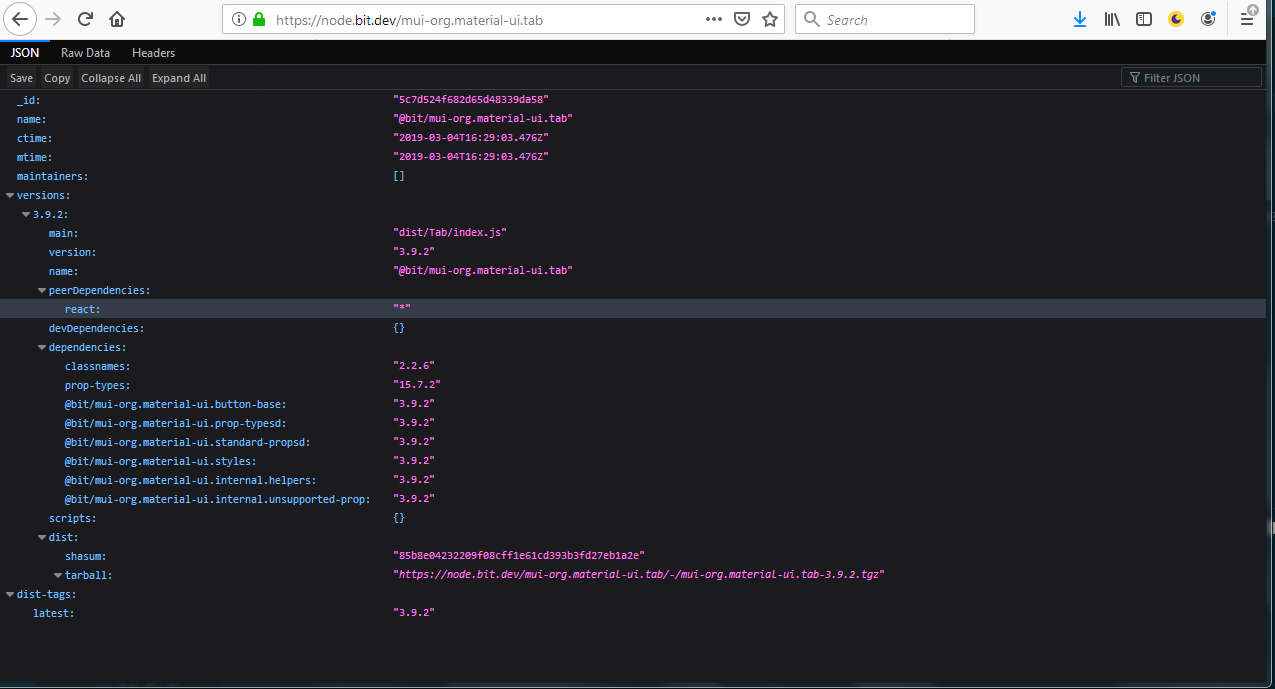
Task: Open the Downloads panel
Action: click(1080, 19)
